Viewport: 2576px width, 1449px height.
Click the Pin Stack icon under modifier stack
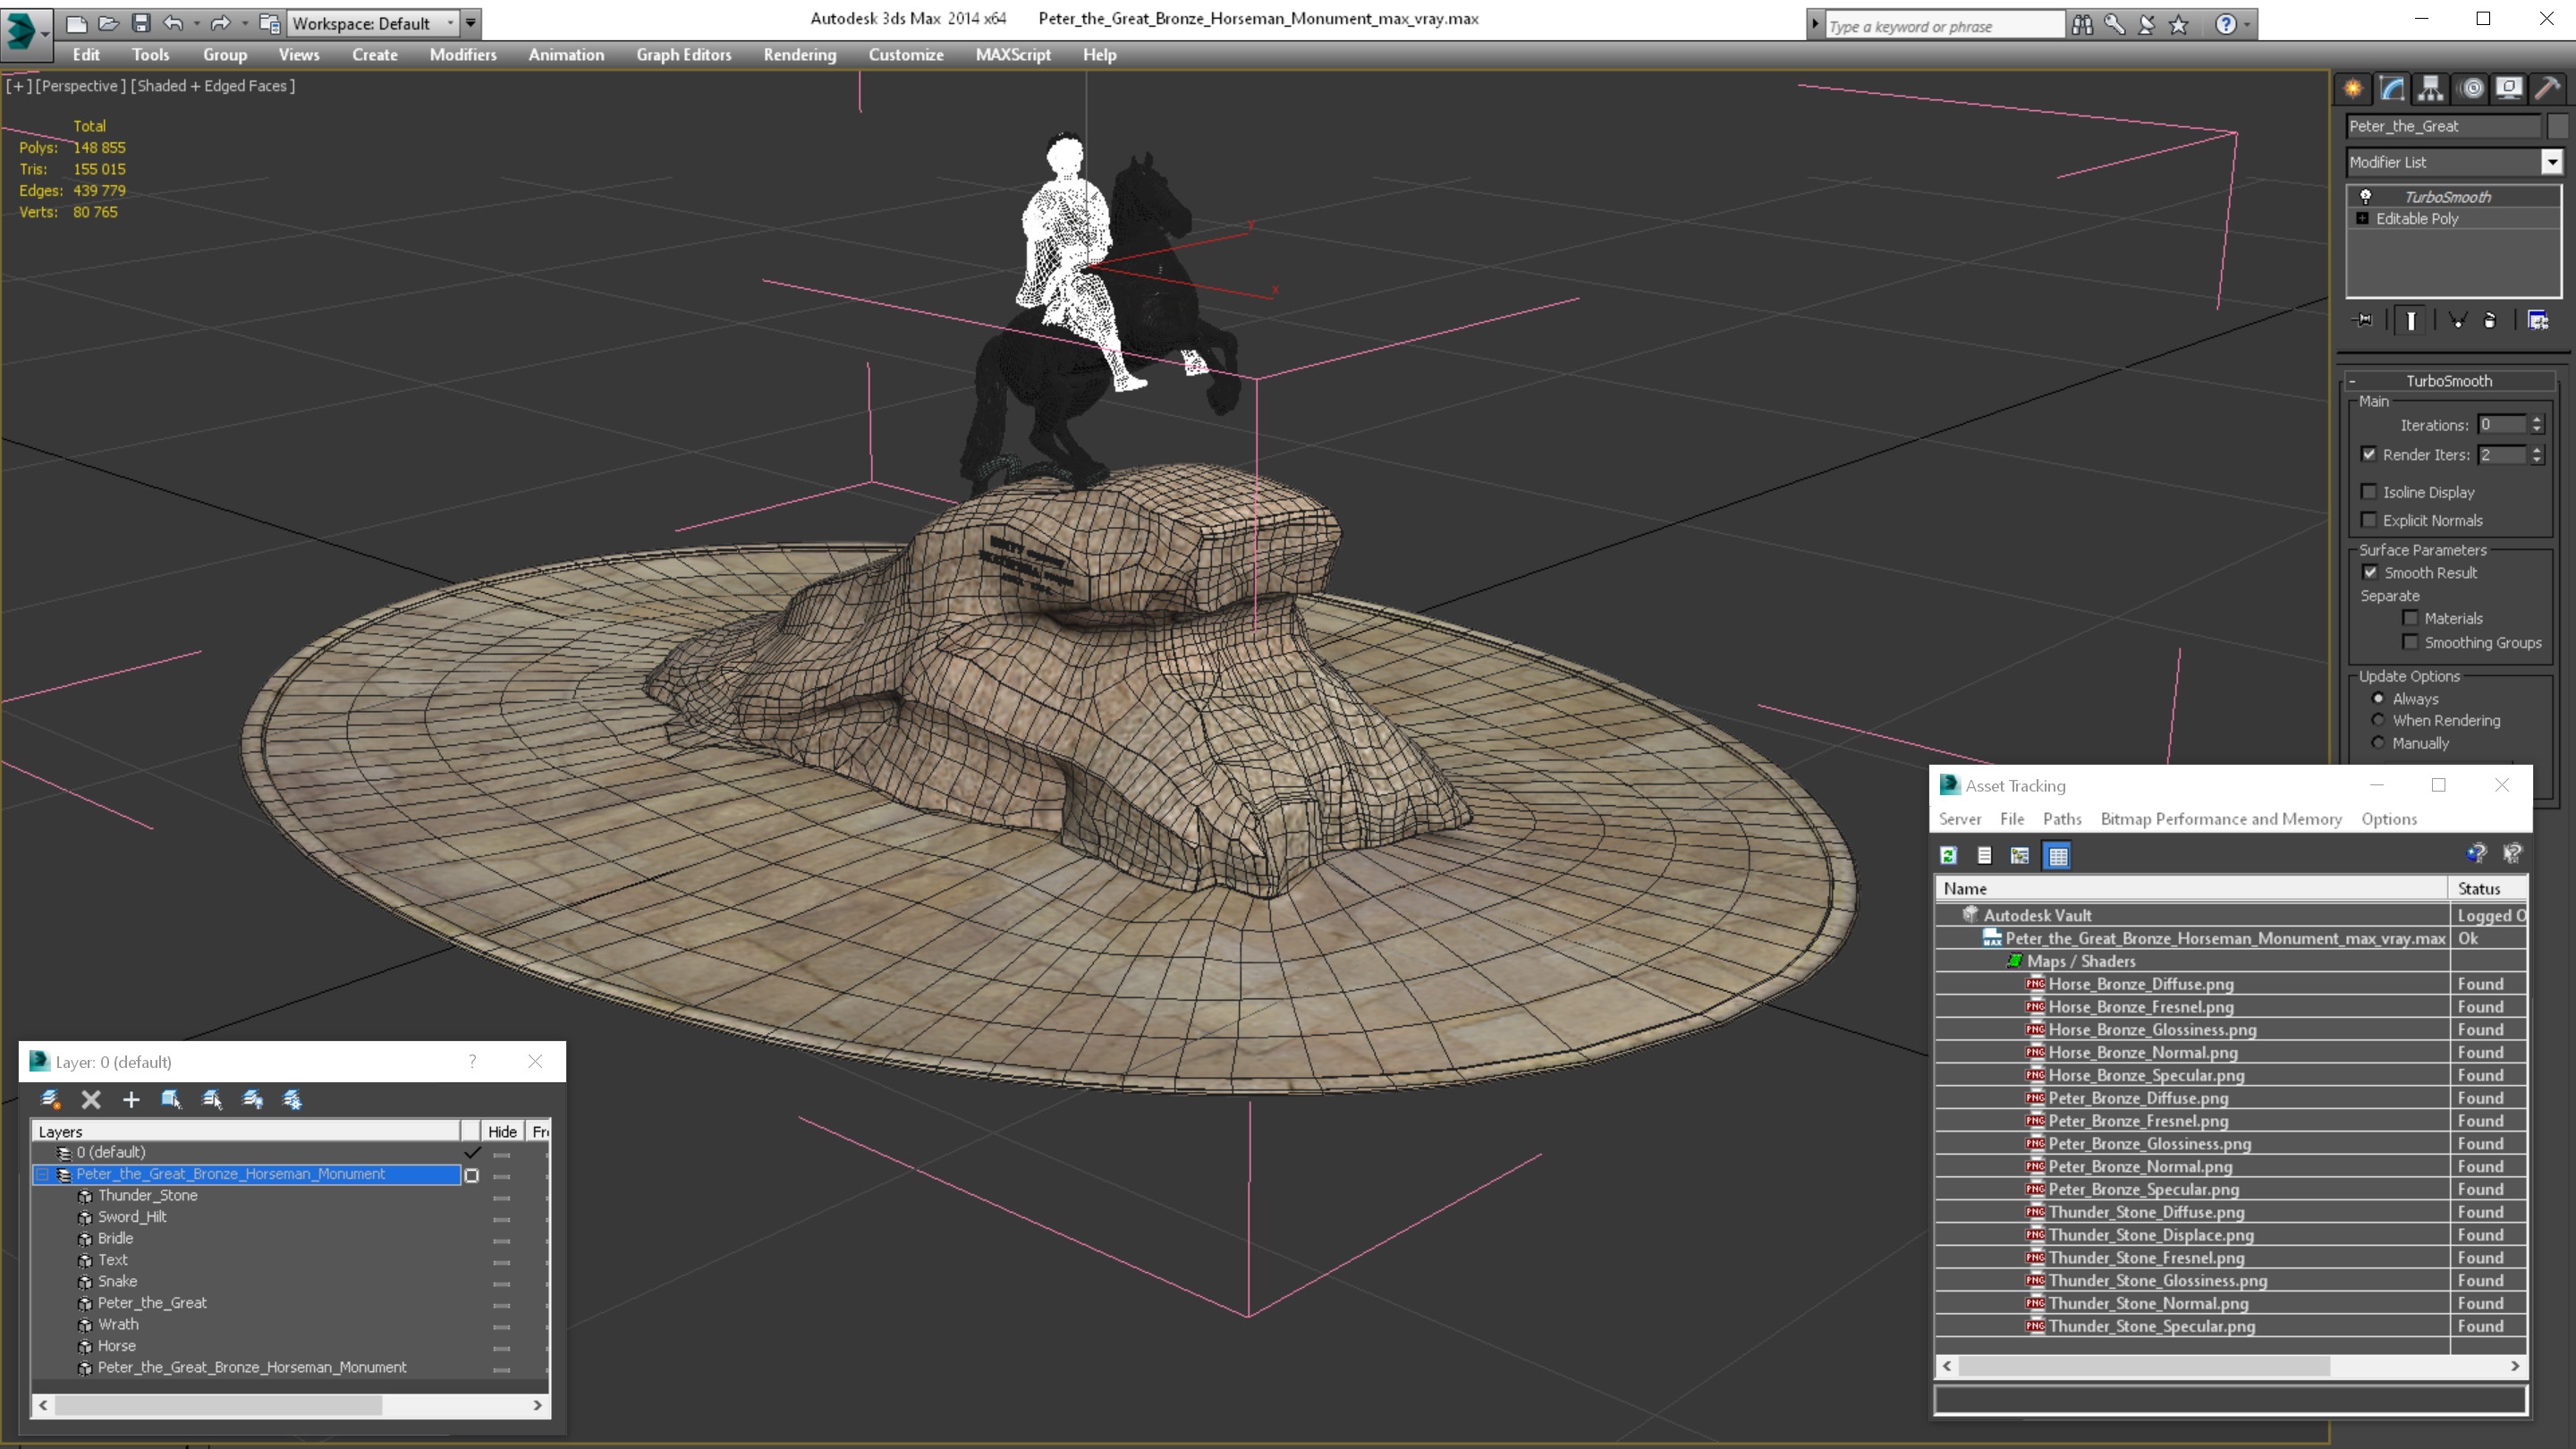pyautogui.click(x=2363, y=321)
